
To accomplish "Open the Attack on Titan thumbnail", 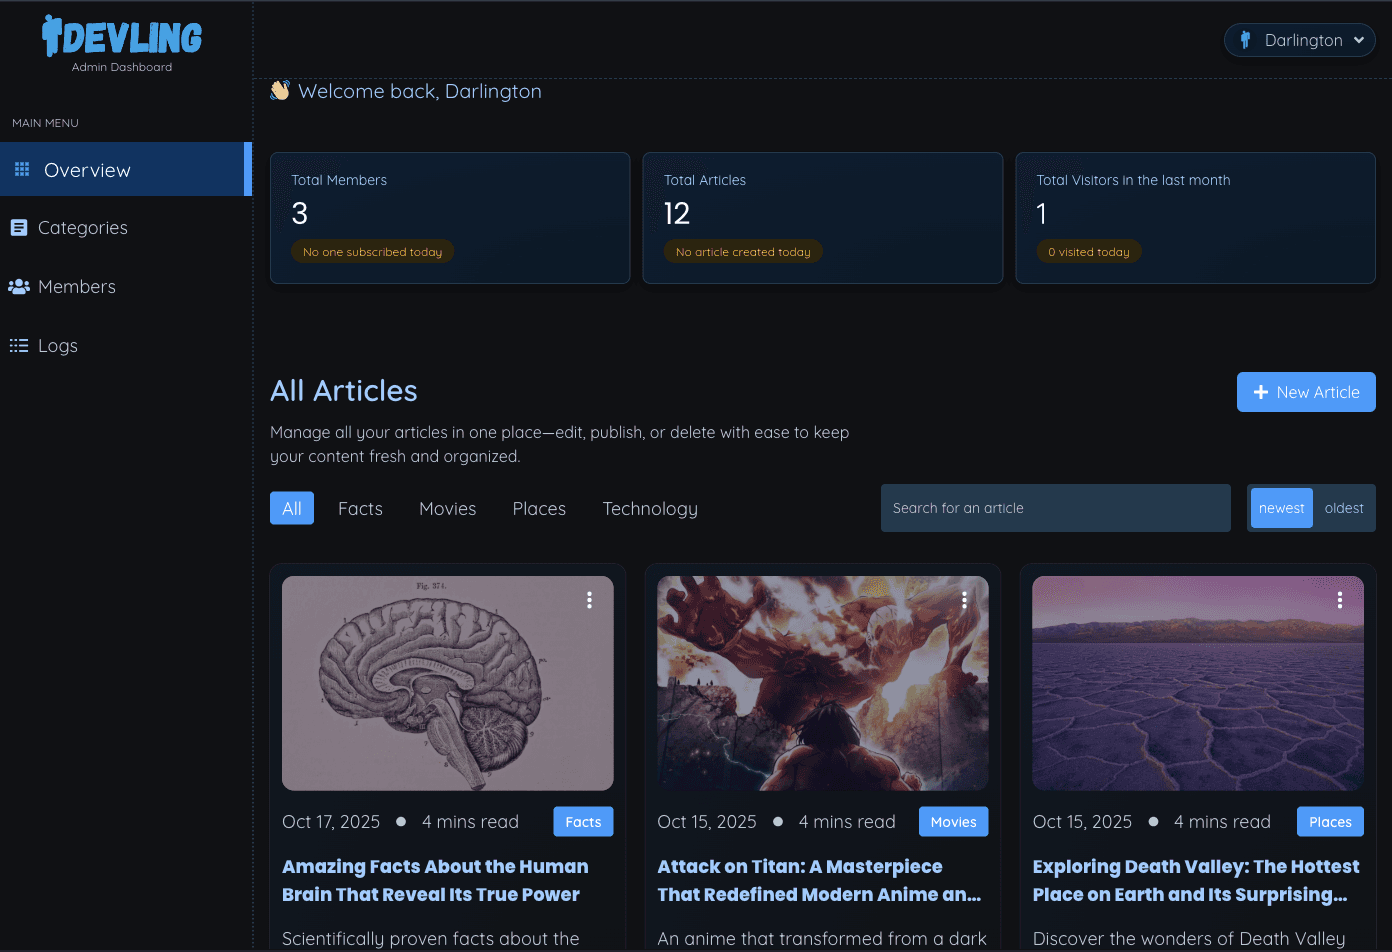I will [823, 683].
